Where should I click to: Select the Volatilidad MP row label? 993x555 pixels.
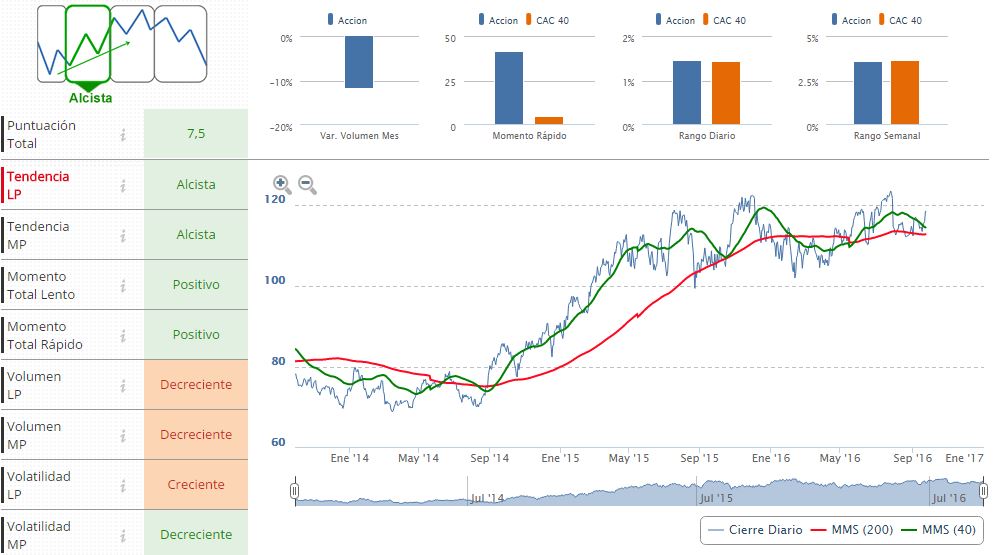pos(39,535)
